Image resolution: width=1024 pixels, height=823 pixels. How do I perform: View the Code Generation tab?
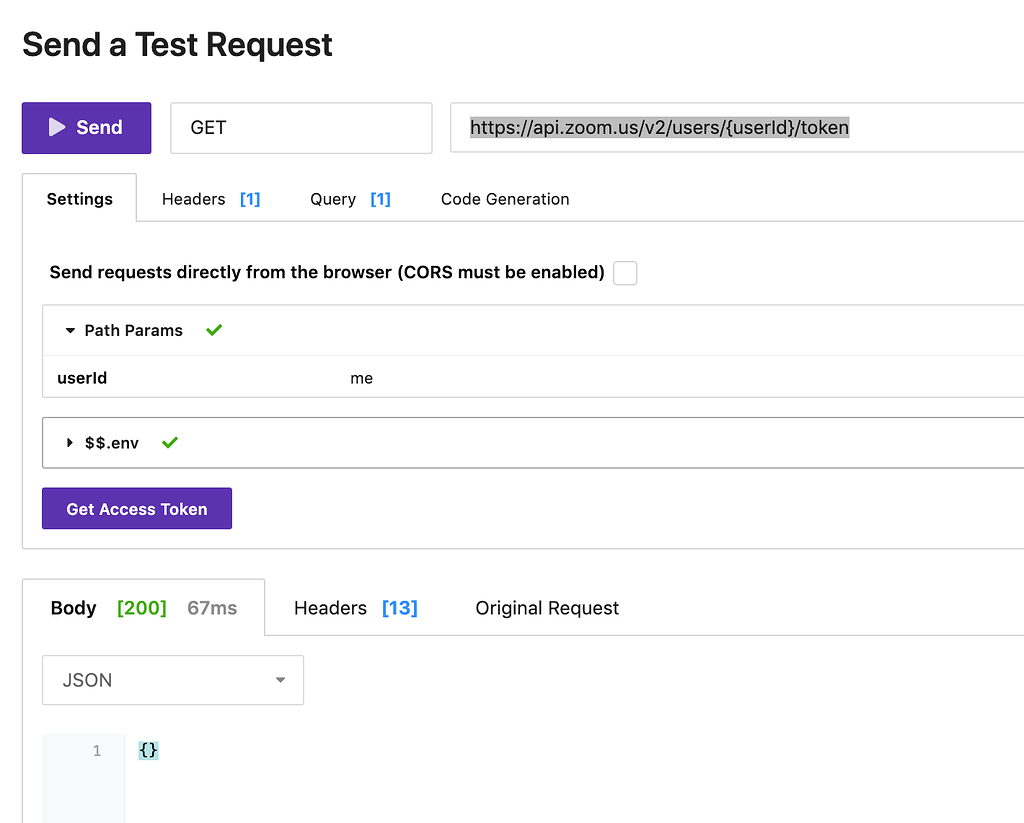click(504, 198)
